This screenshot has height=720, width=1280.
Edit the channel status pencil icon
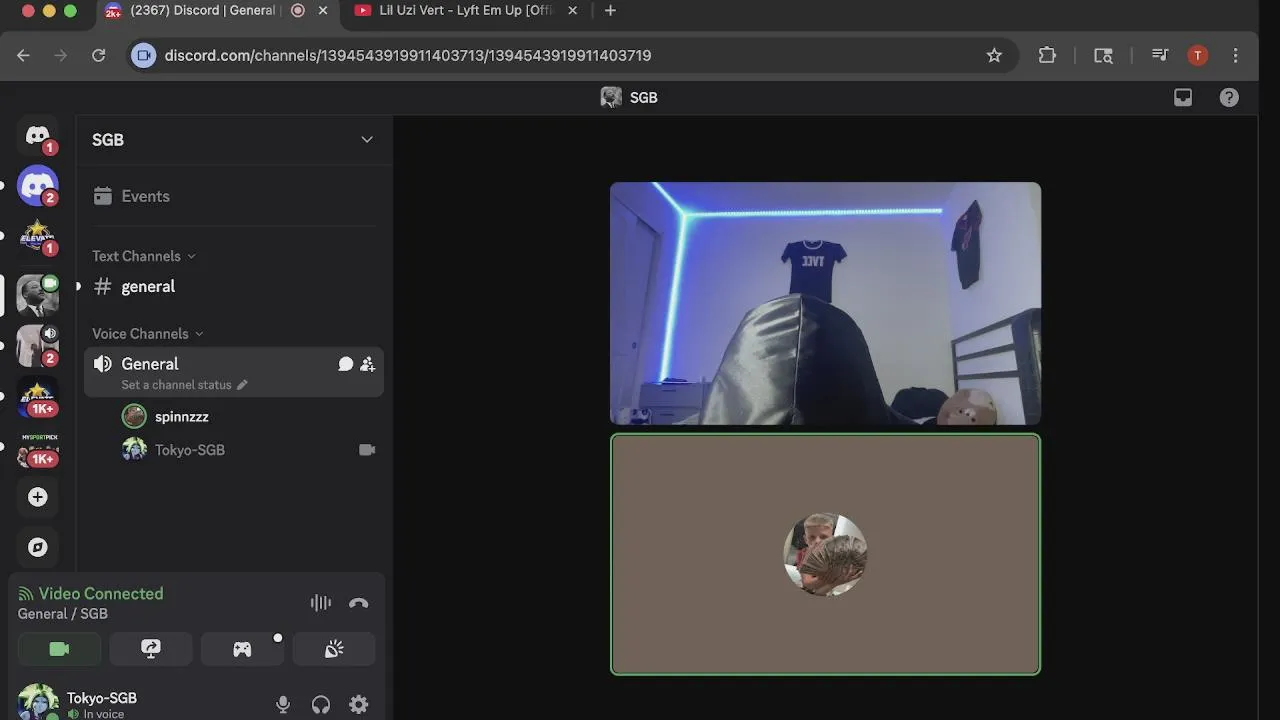(242, 385)
